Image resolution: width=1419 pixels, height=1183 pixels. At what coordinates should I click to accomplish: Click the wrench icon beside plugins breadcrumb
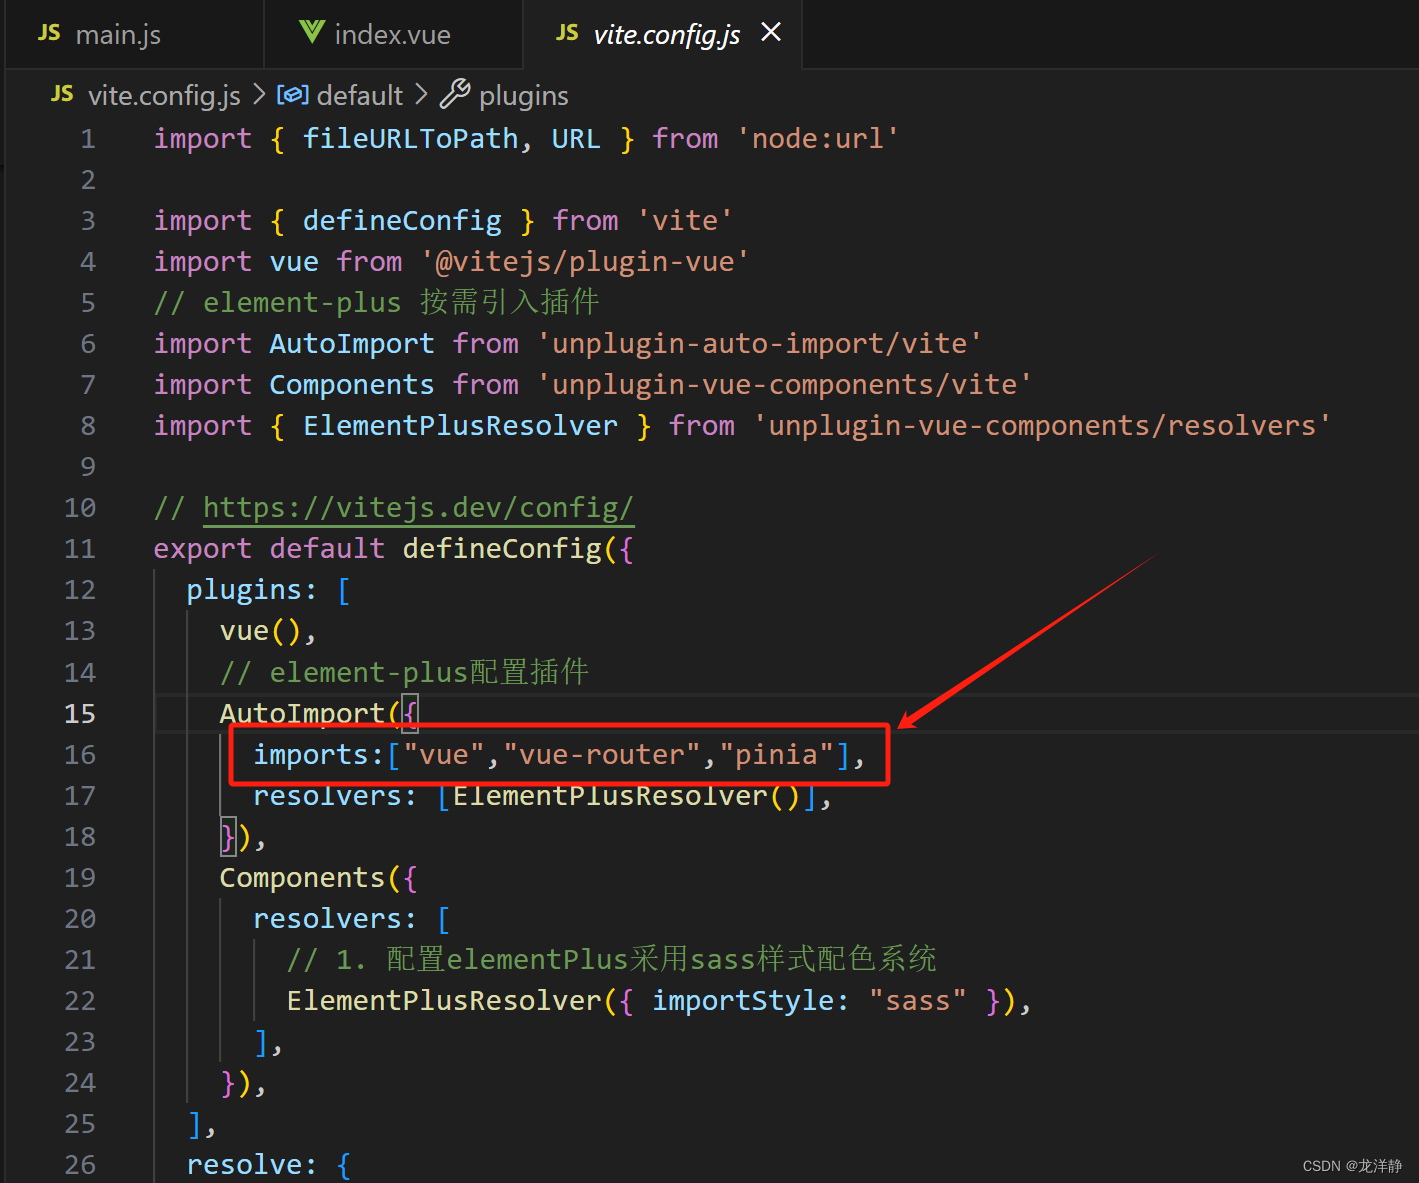pos(456,93)
